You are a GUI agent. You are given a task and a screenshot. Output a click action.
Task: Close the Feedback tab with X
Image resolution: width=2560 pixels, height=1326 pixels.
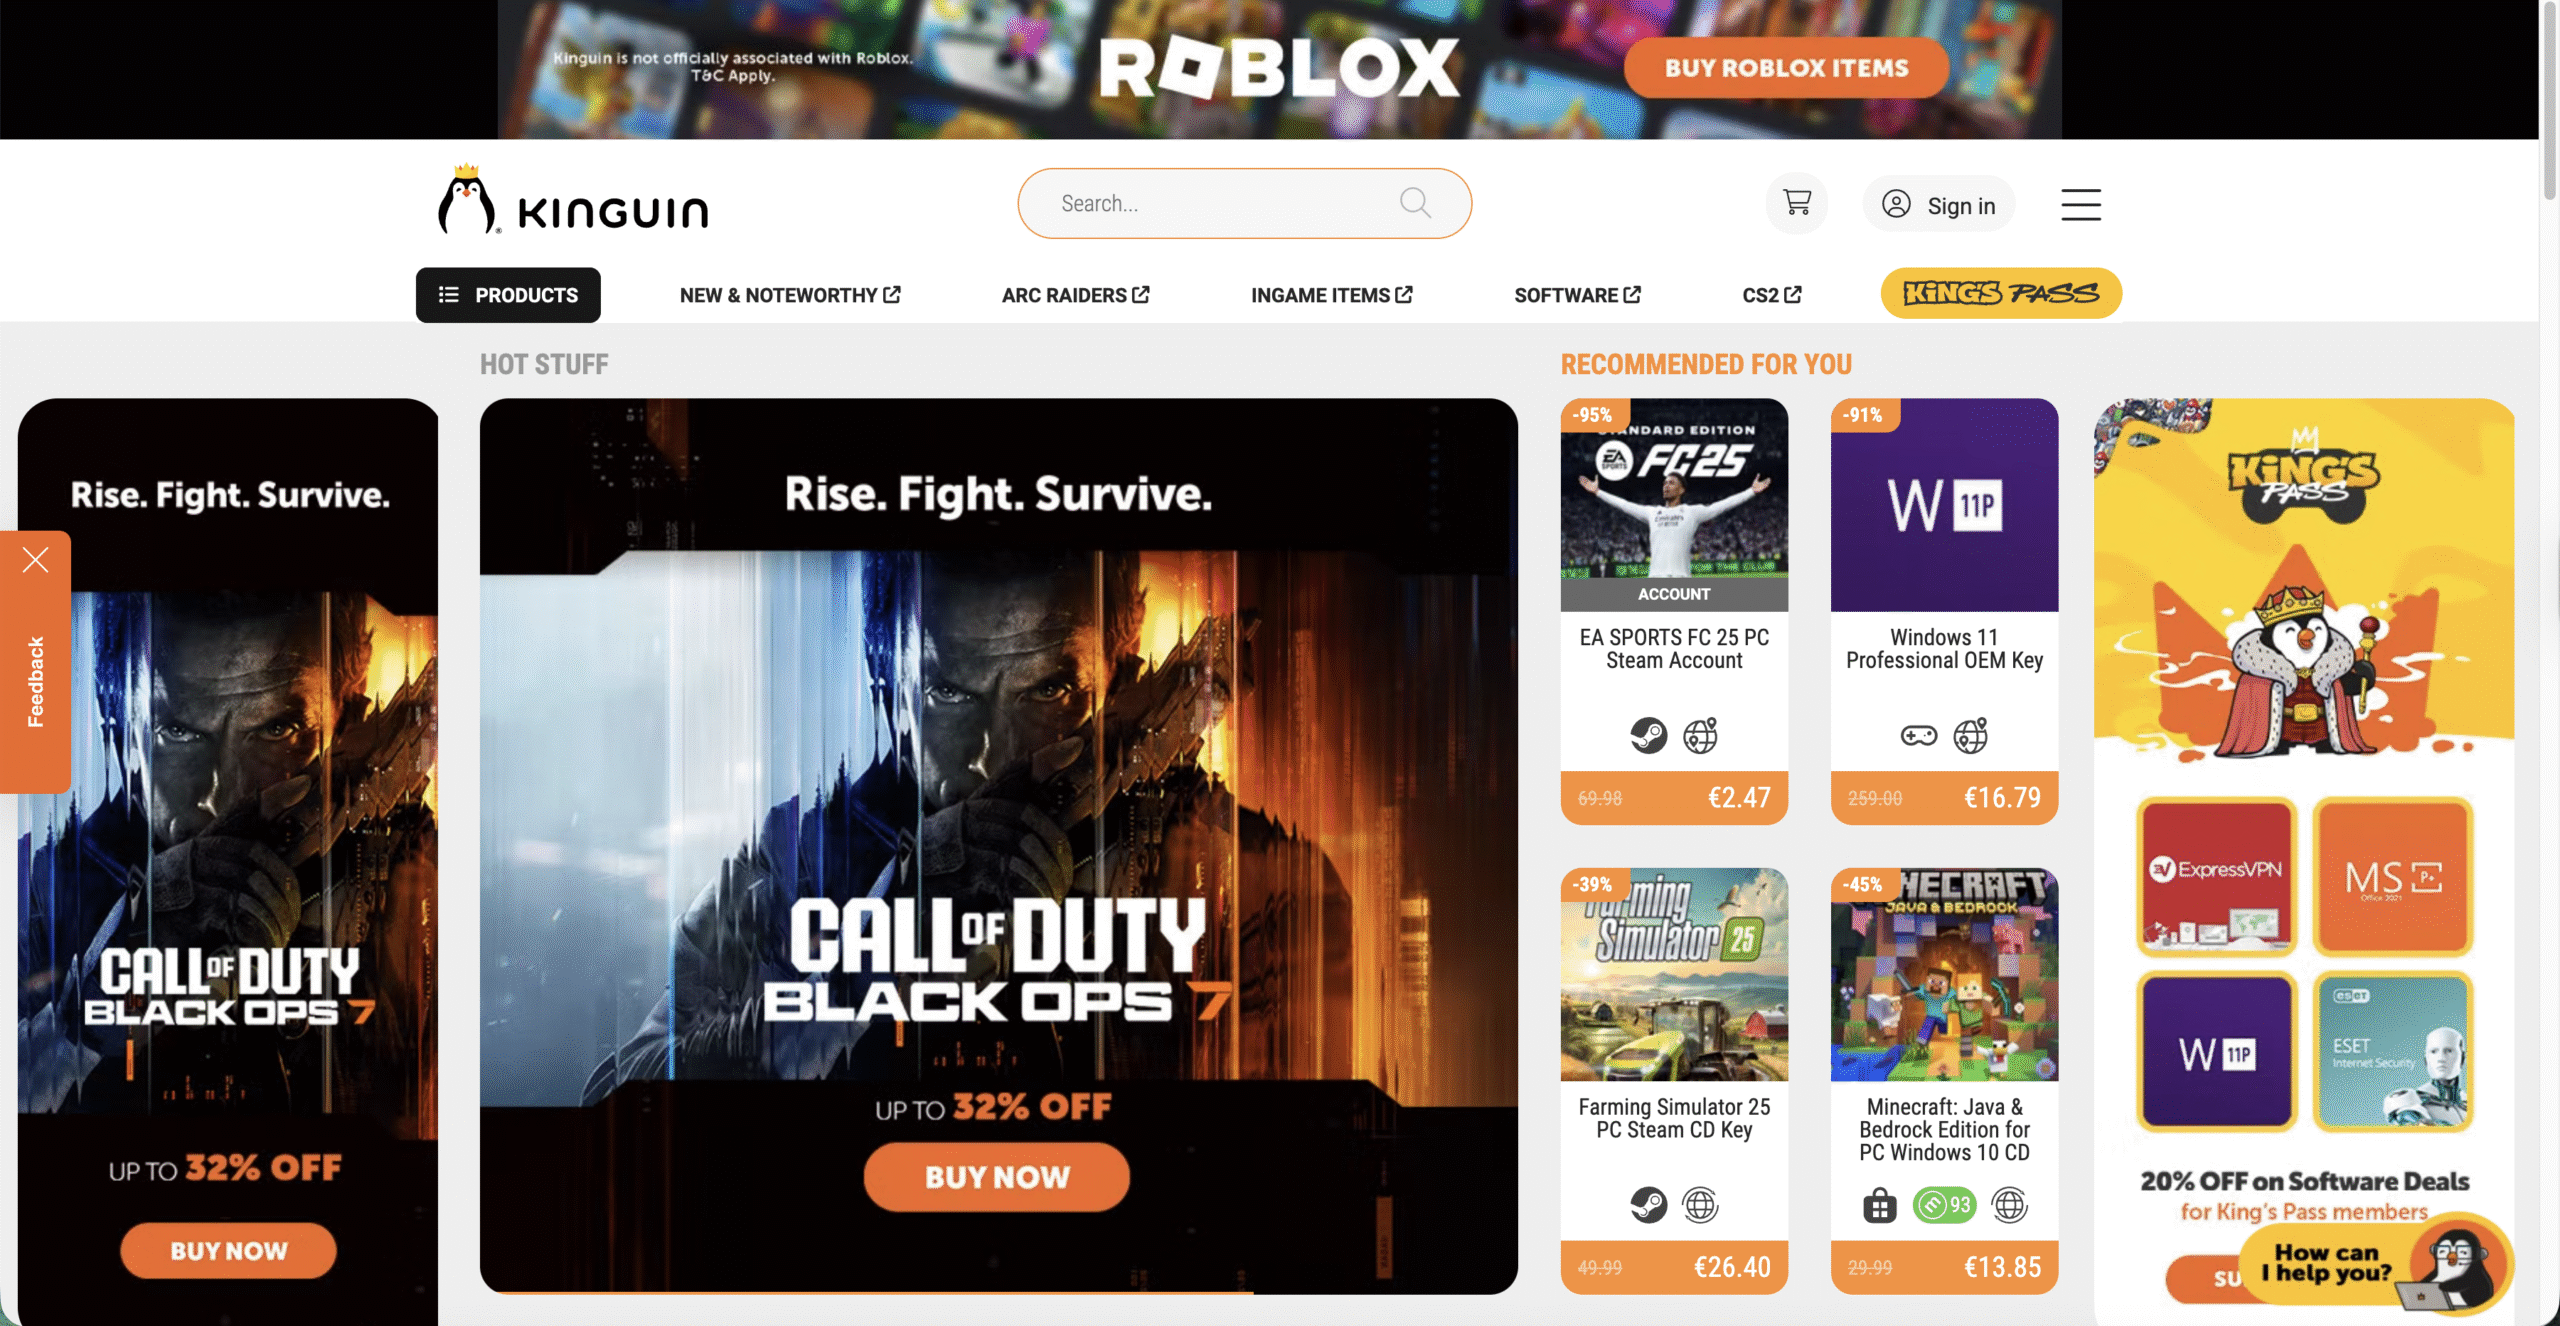[36, 559]
